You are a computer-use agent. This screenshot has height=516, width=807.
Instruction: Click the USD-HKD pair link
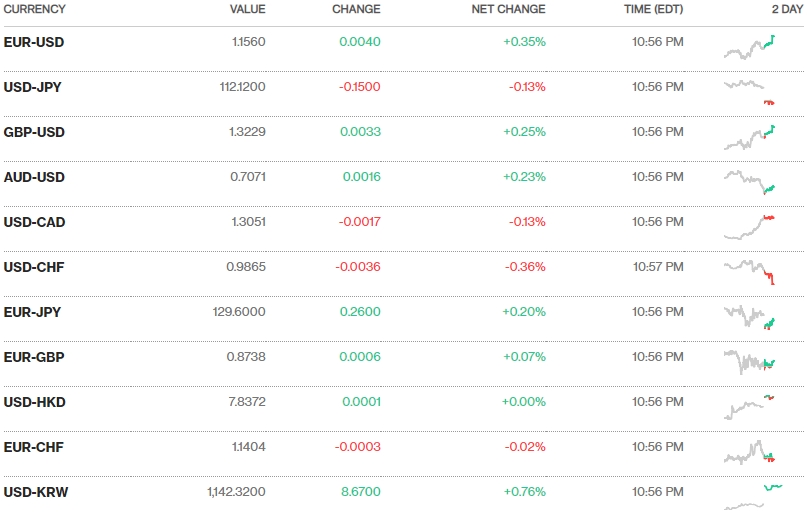(x=35, y=402)
